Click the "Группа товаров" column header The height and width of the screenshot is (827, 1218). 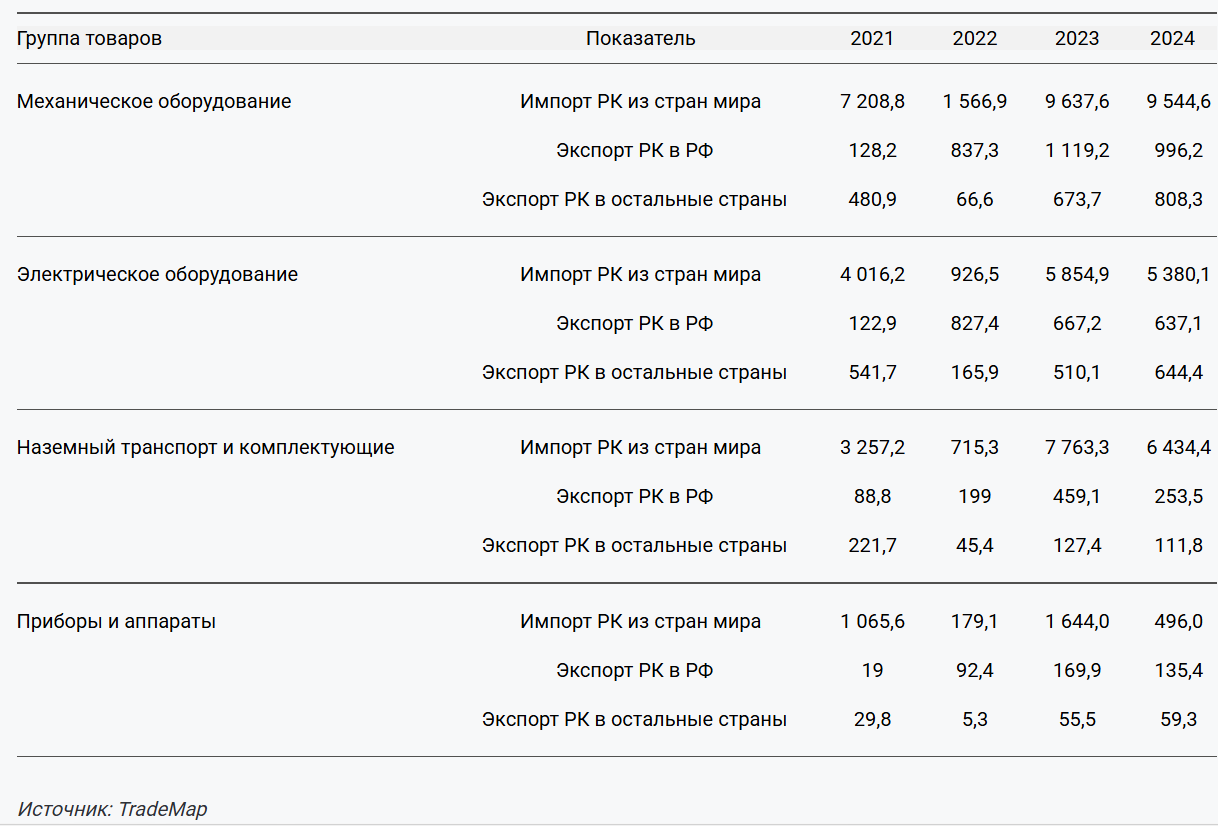click(89, 39)
